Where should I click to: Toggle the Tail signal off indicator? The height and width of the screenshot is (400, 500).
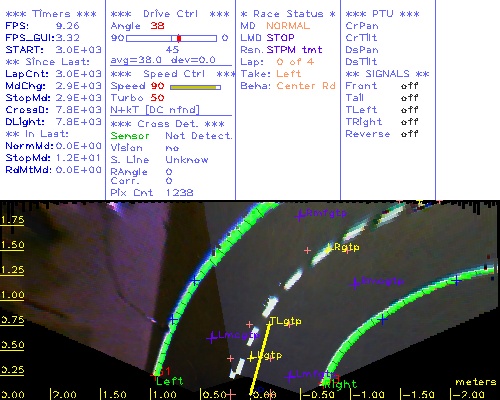point(409,98)
